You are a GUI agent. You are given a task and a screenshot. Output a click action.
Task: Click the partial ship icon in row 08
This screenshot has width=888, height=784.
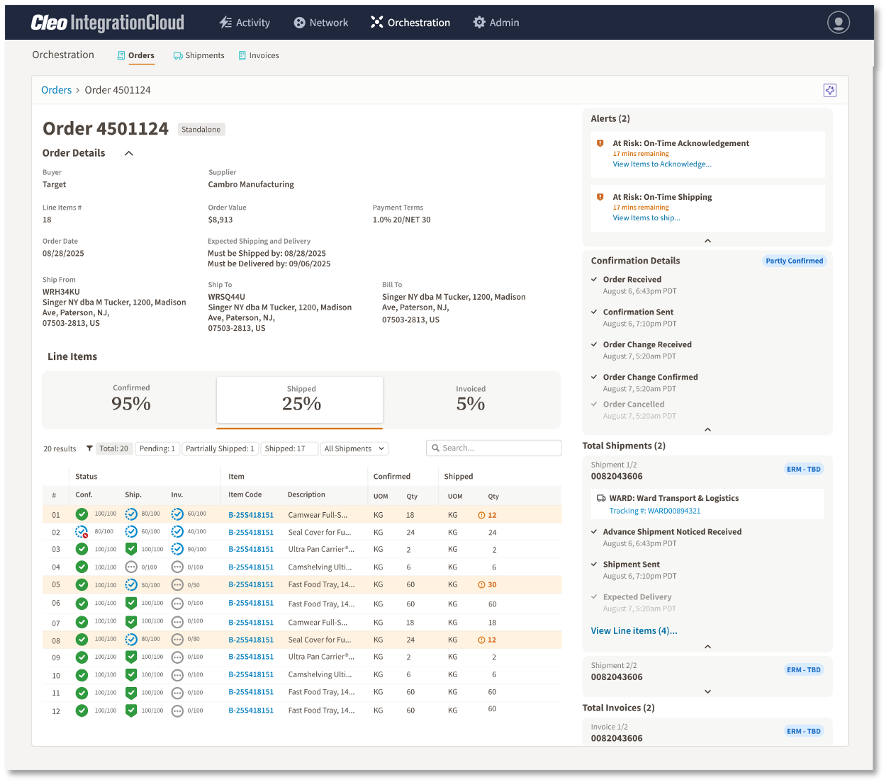click(131, 640)
